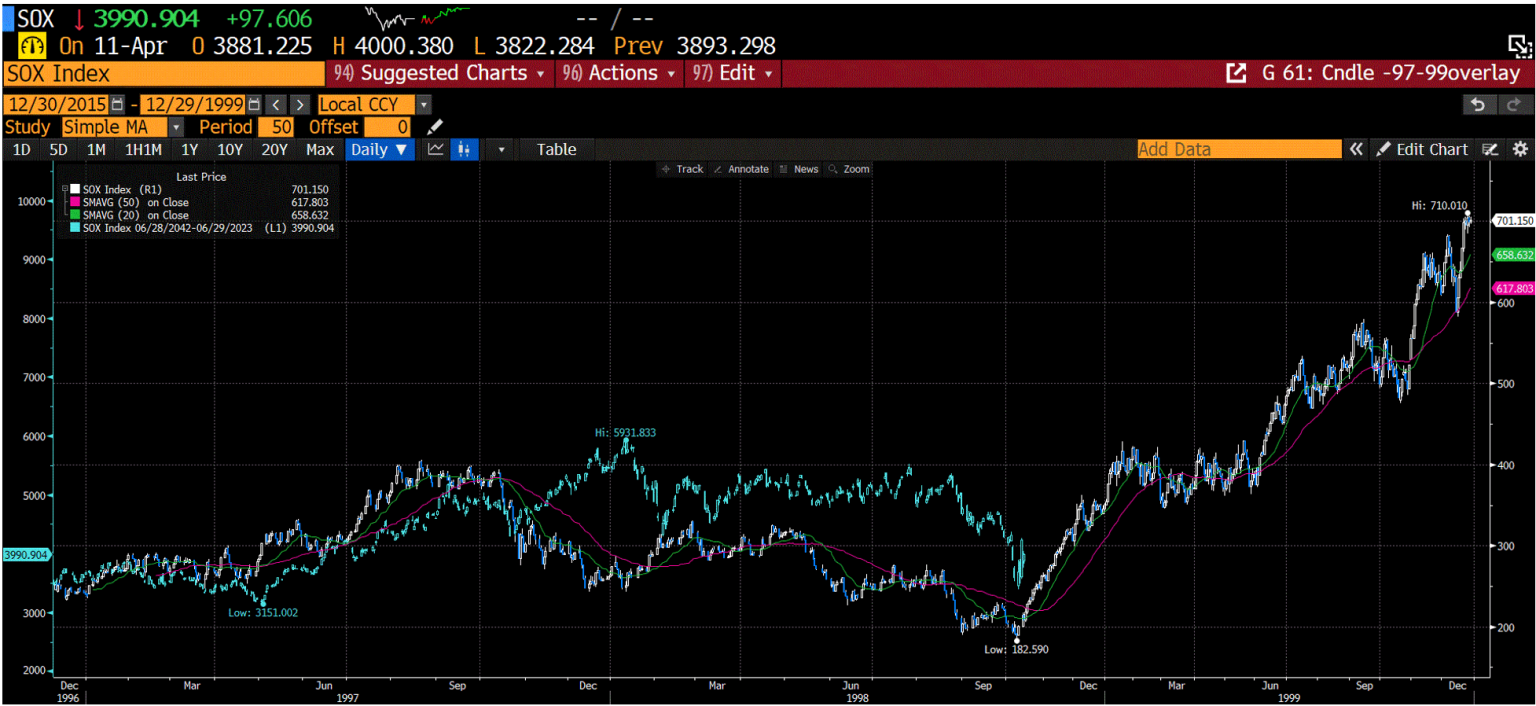This screenshot has height=706, width=1536.
Task: Select the line chart icon
Action: (435, 149)
